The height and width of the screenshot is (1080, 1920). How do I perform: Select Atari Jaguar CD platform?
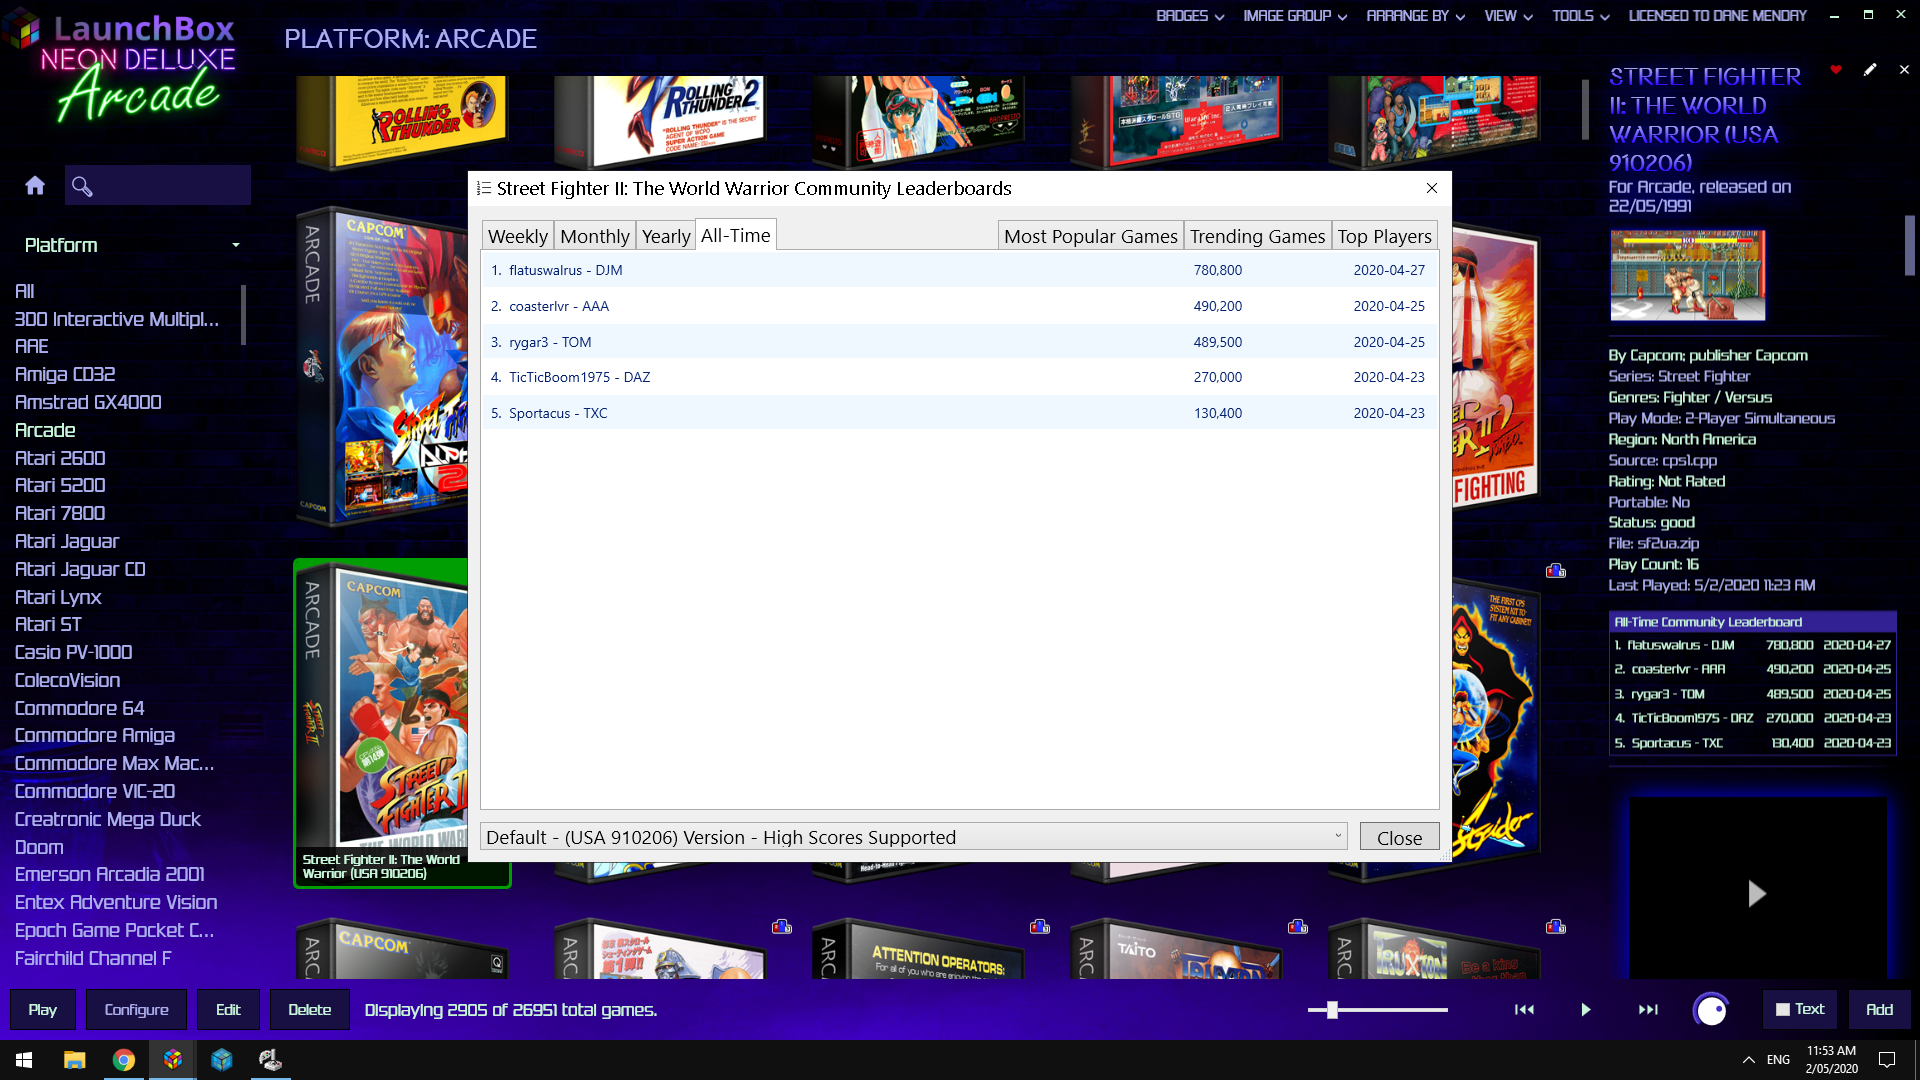pyautogui.click(x=80, y=569)
